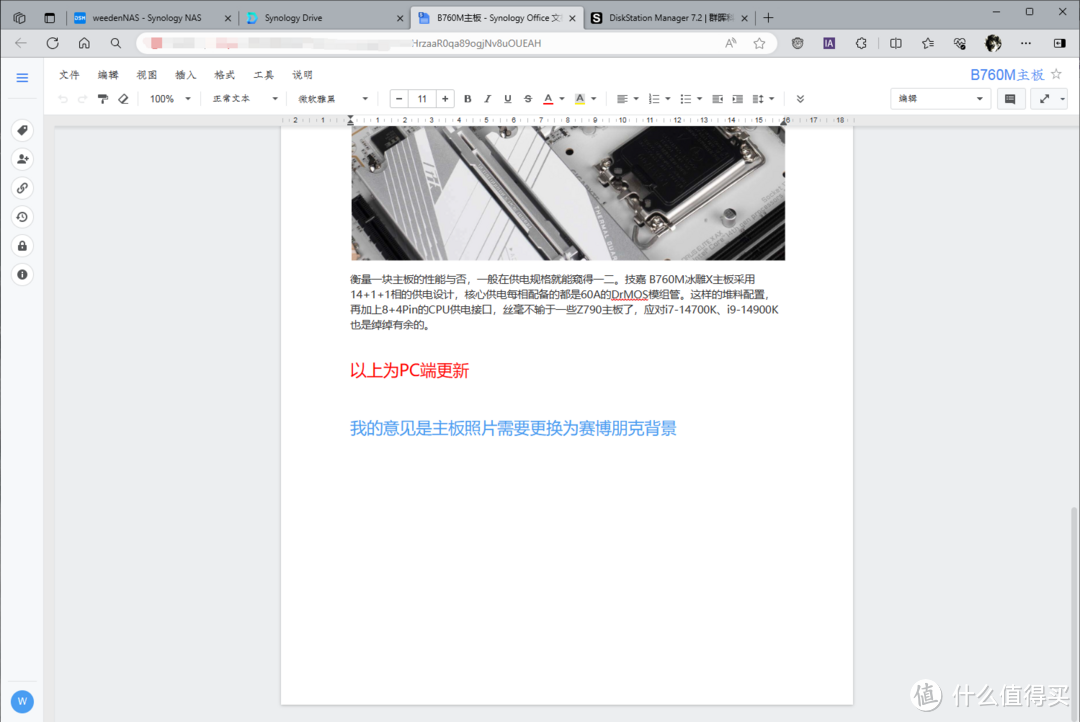
Task: Click the red heading 以上为PC端更新
Action: tap(409, 371)
